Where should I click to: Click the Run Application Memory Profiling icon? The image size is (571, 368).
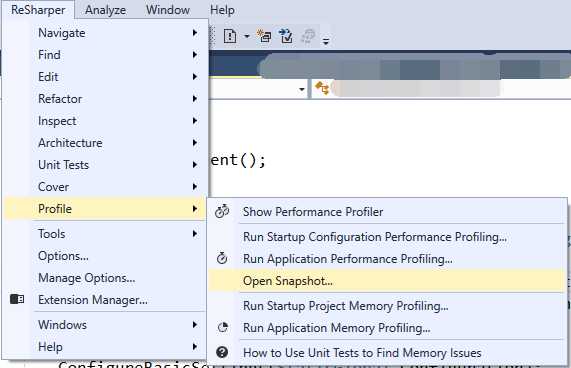click(x=223, y=328)
